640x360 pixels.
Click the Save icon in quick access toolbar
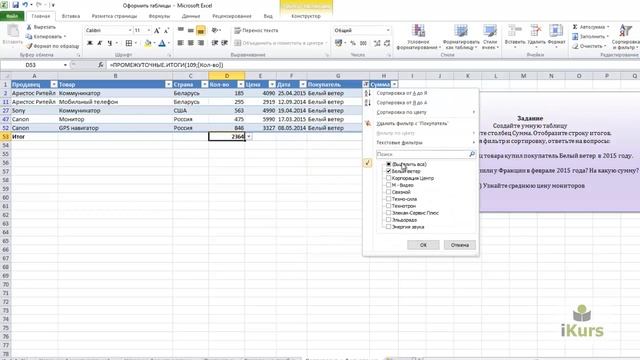click(16, 5)
